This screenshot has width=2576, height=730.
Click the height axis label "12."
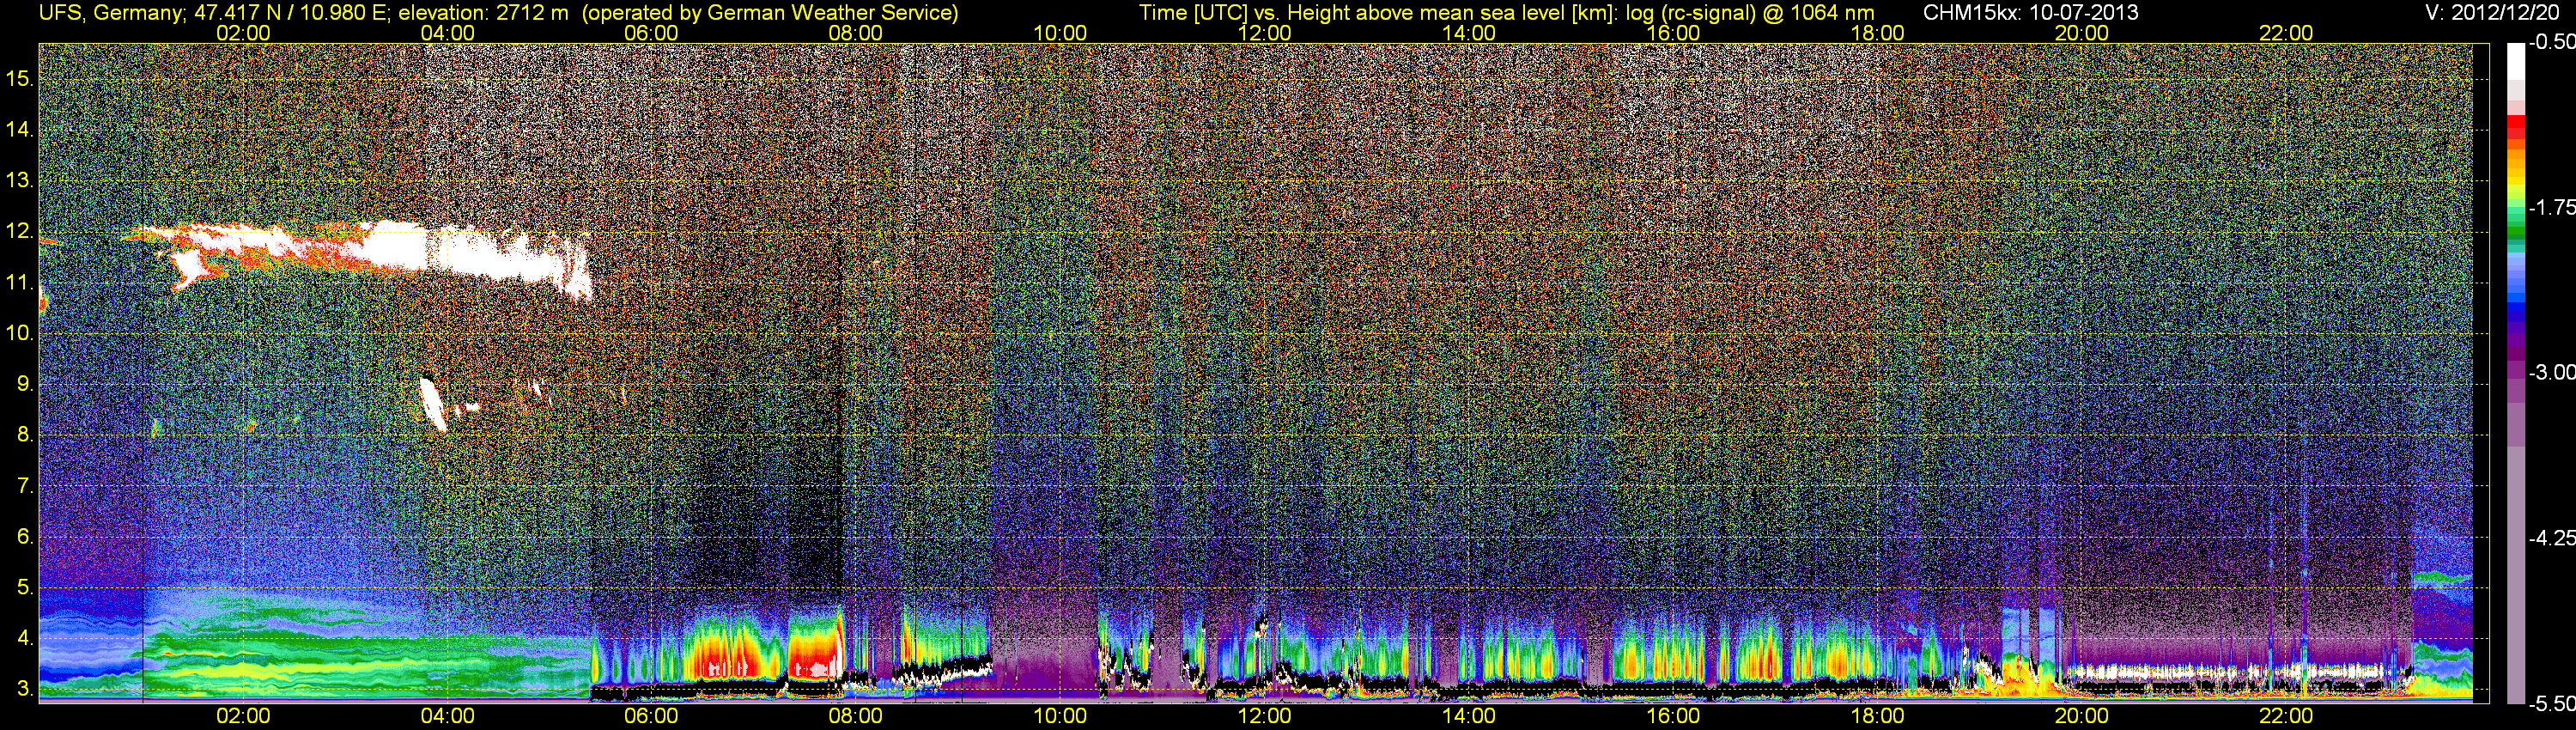click(x=20, y=231)
